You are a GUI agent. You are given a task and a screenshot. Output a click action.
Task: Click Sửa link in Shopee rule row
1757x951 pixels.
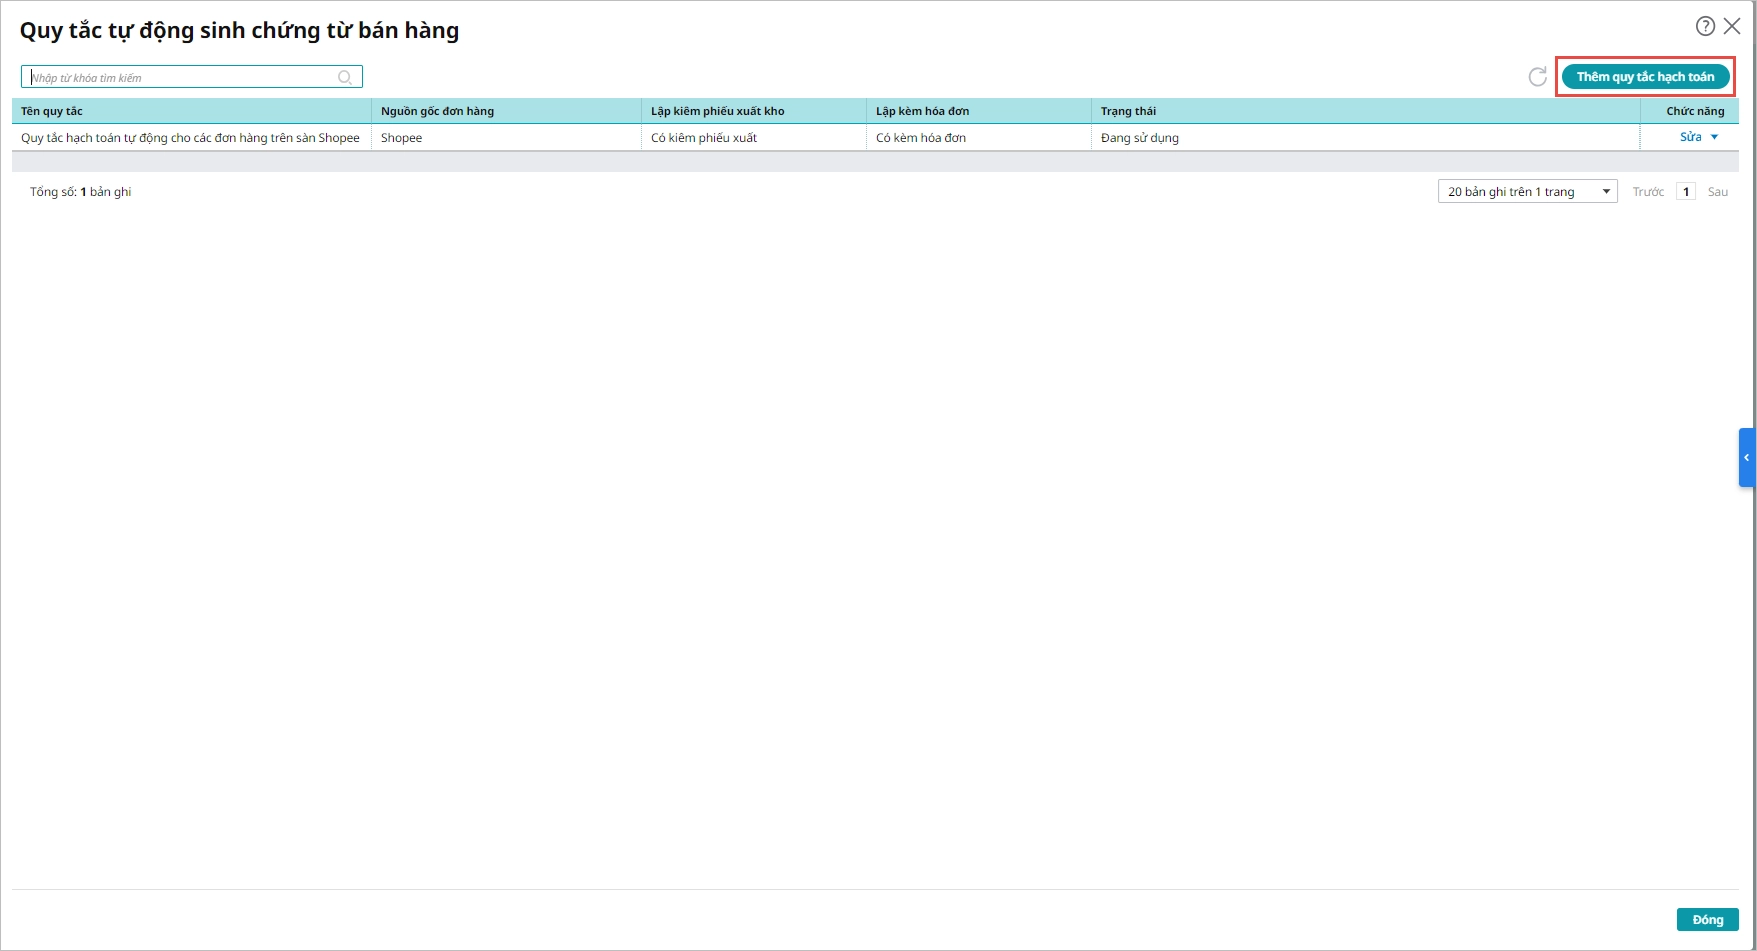point(1690,137)
